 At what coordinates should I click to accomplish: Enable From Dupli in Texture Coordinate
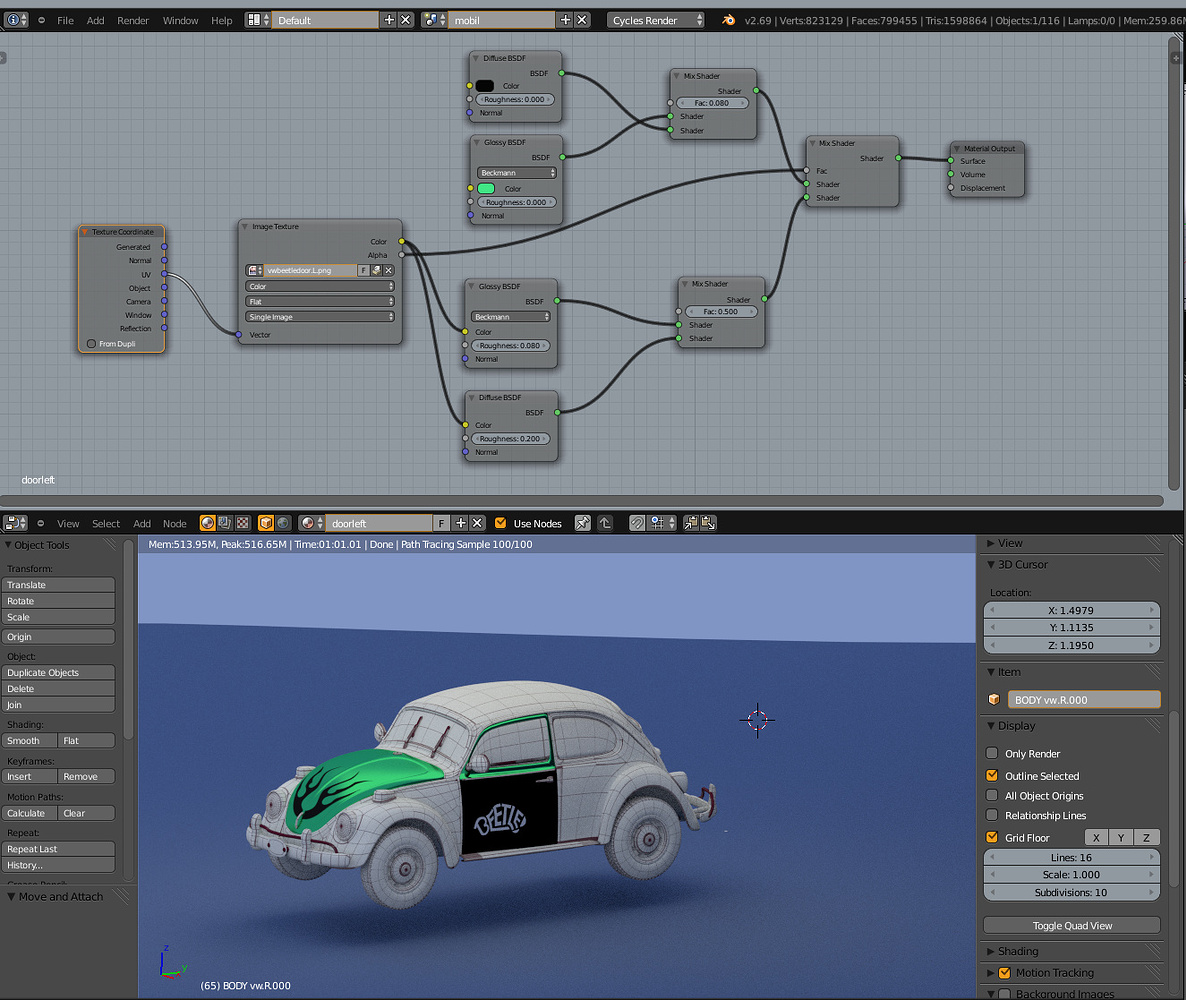(x=92, y=343)
